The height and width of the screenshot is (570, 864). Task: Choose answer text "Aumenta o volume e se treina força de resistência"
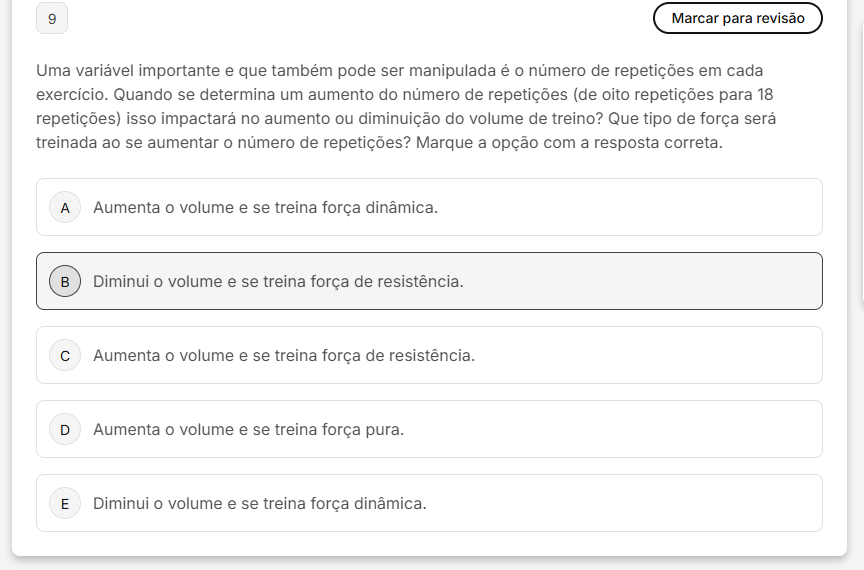(x=284, y=355)
